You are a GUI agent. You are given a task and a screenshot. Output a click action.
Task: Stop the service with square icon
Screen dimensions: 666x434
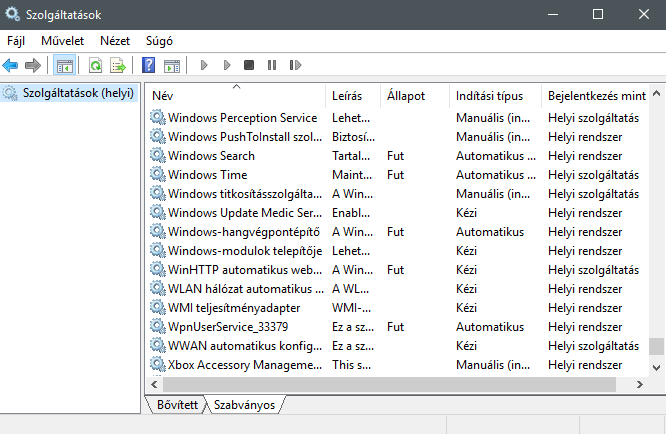(249, 65)
